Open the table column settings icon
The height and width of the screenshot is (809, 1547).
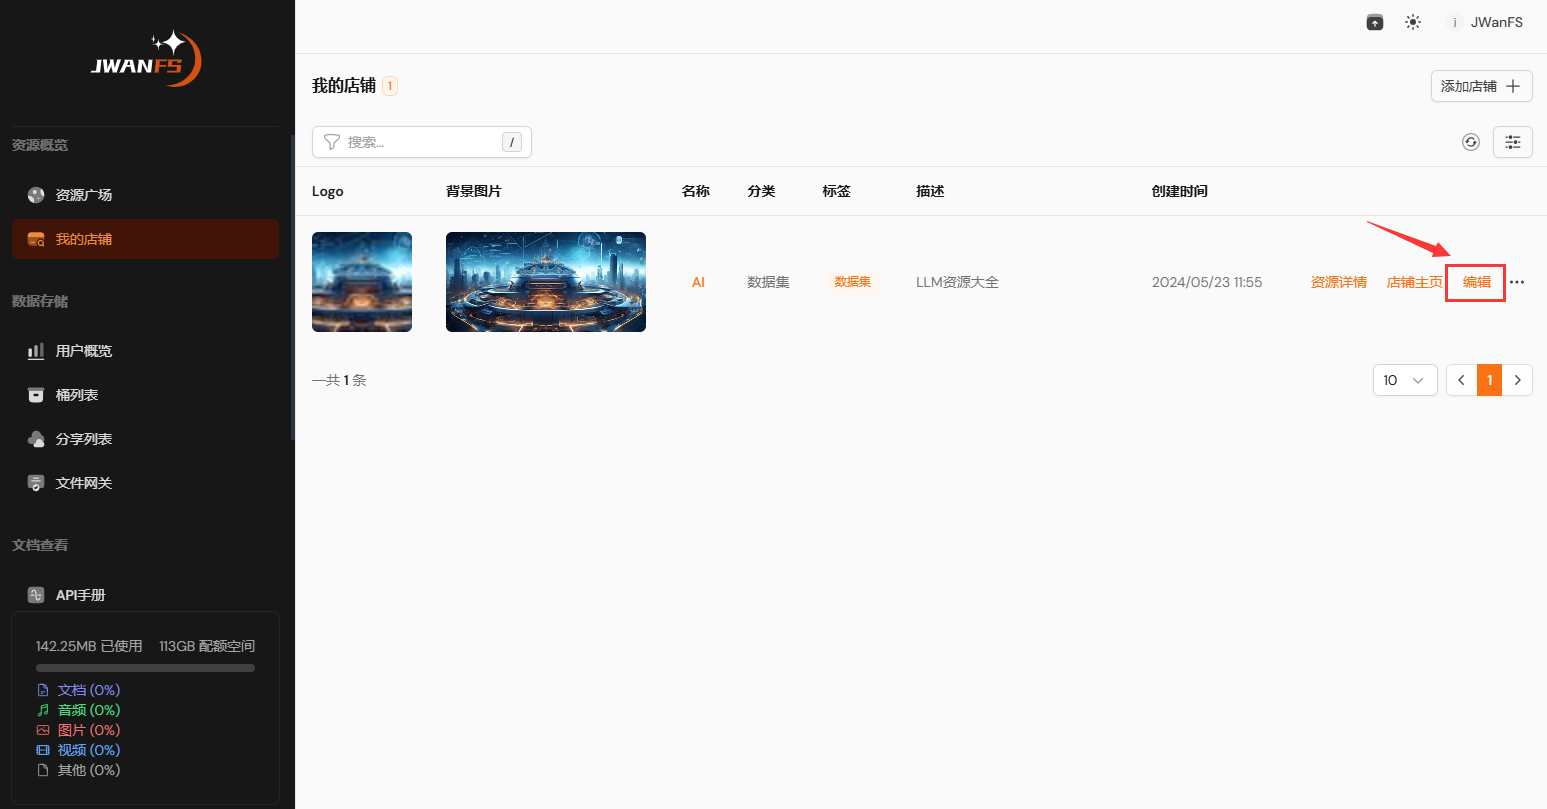(x=1512, y=142)
